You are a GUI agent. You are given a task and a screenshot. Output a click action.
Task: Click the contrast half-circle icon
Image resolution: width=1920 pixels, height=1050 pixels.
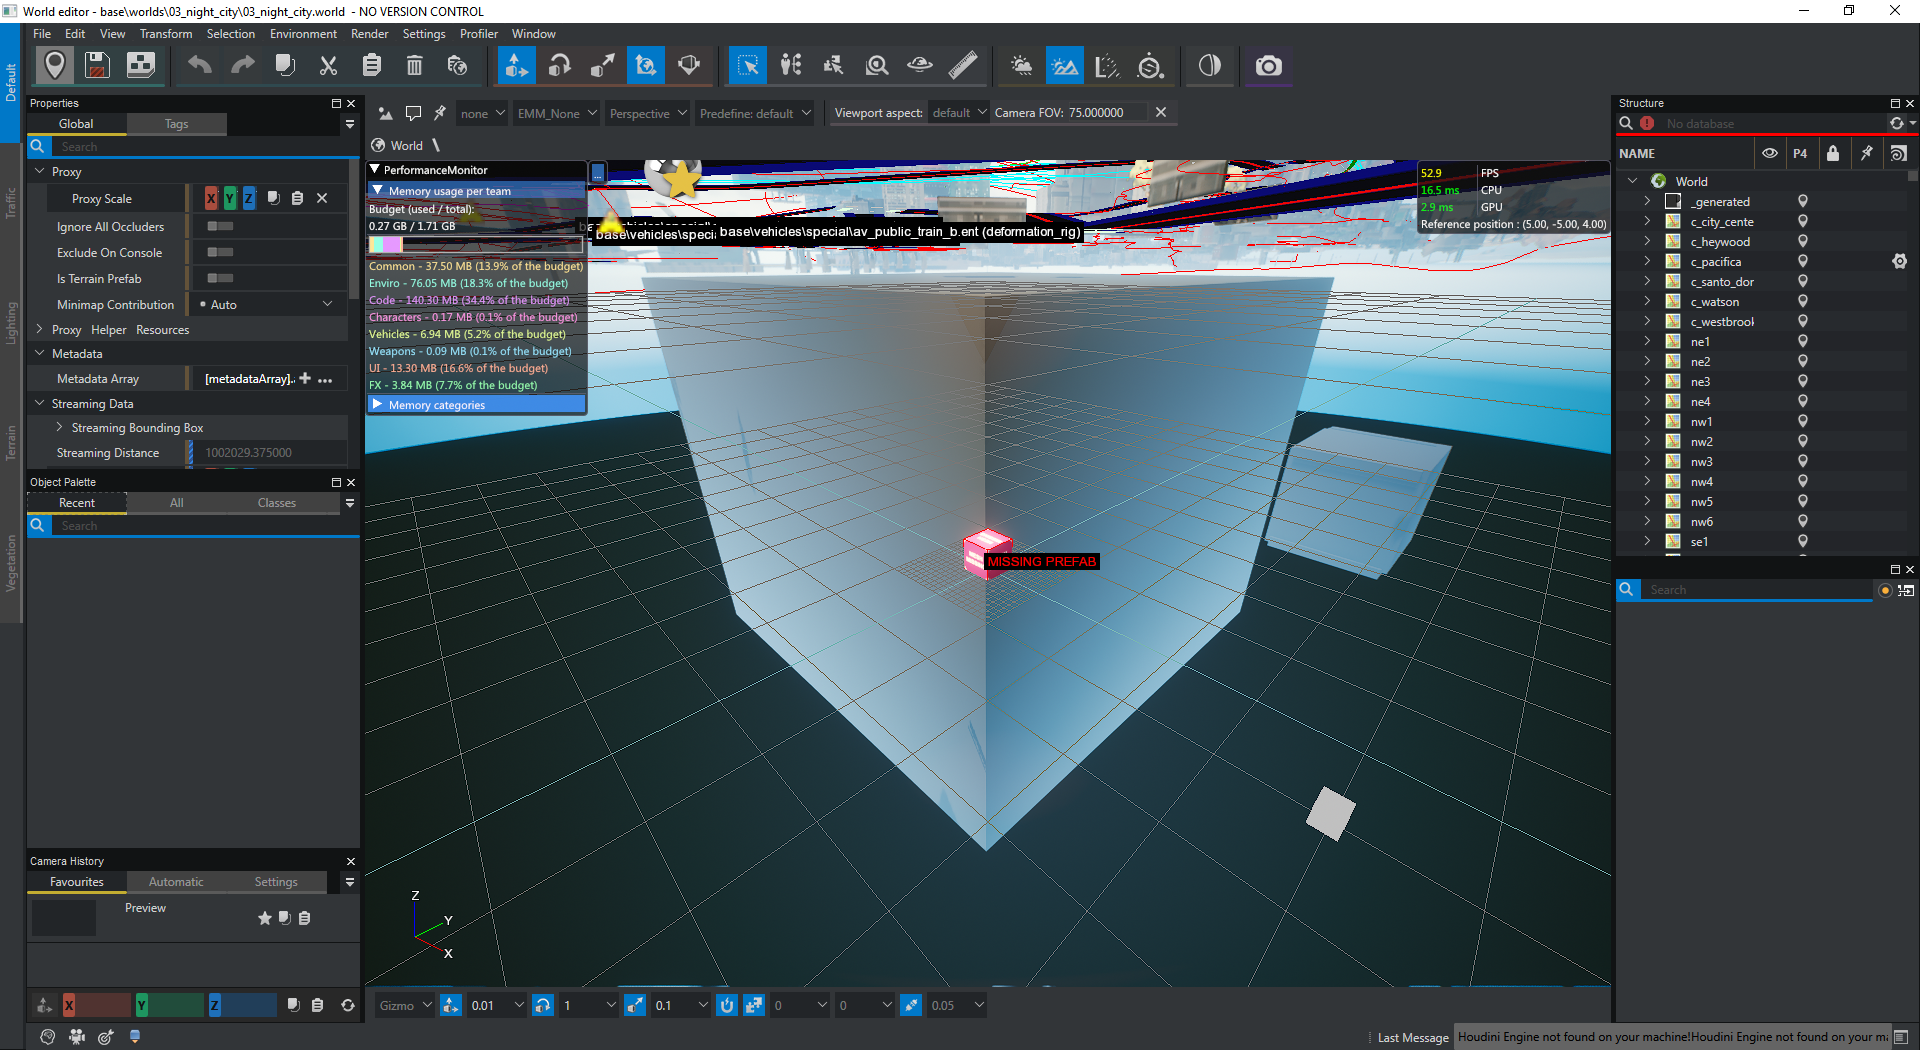coord(1210,66)
